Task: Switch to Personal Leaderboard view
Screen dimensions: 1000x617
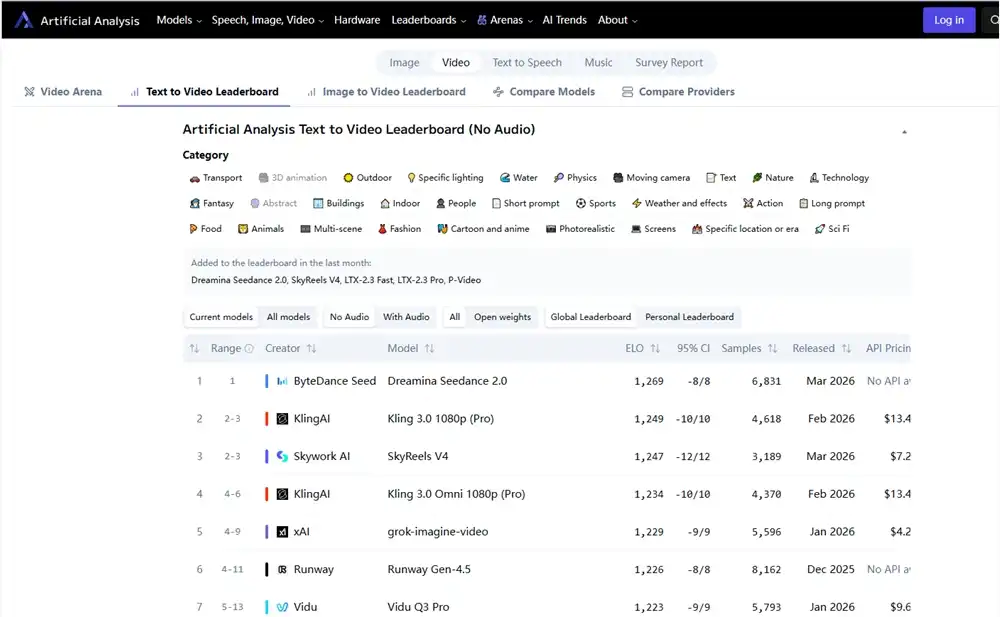Action: point(689,317)
